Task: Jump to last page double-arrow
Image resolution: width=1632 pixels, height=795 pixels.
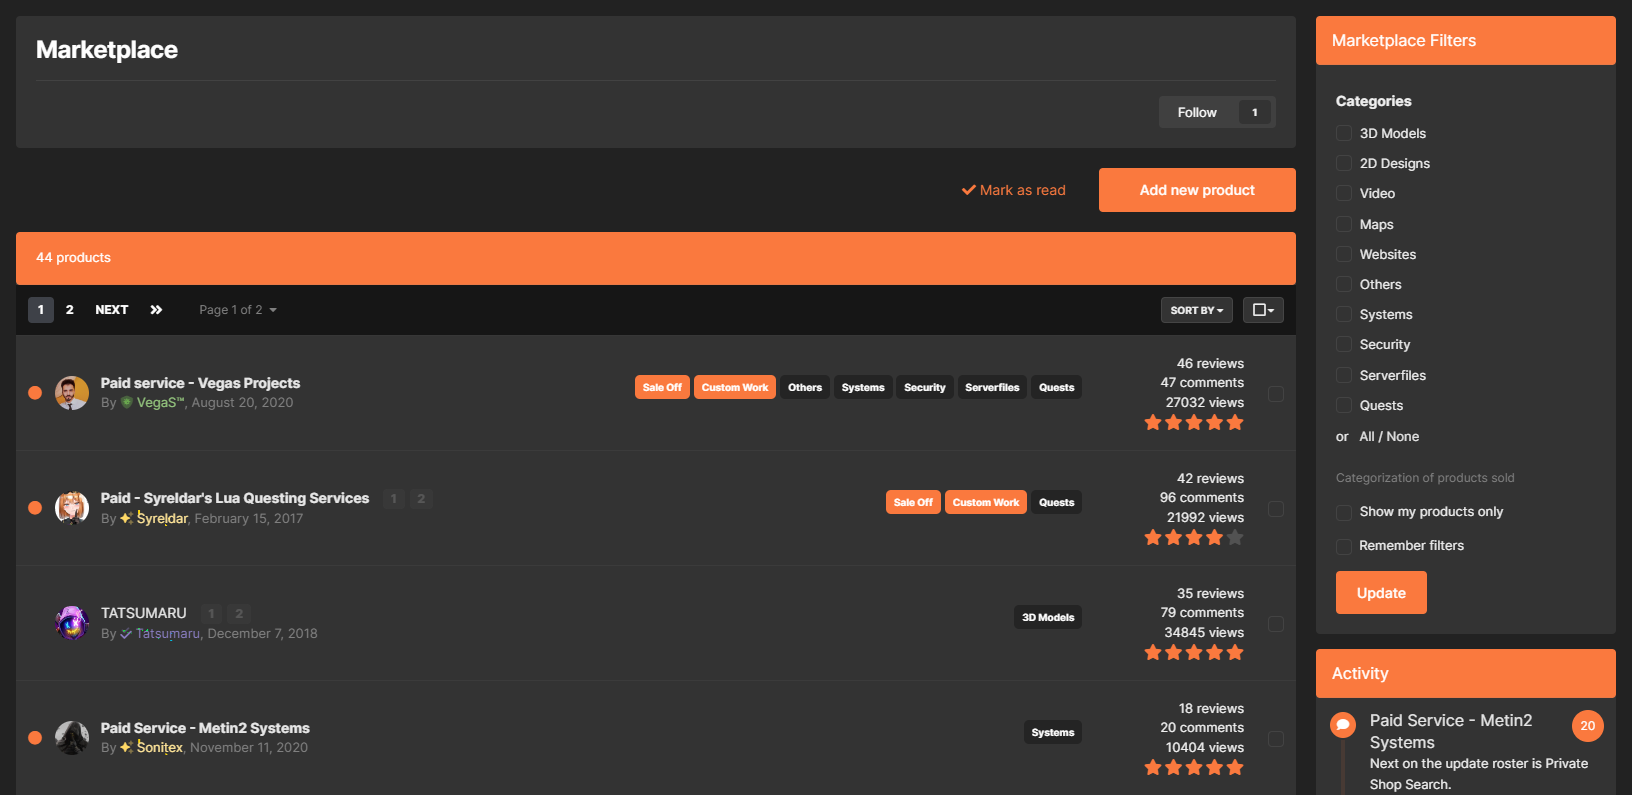Action: [156, 310]
